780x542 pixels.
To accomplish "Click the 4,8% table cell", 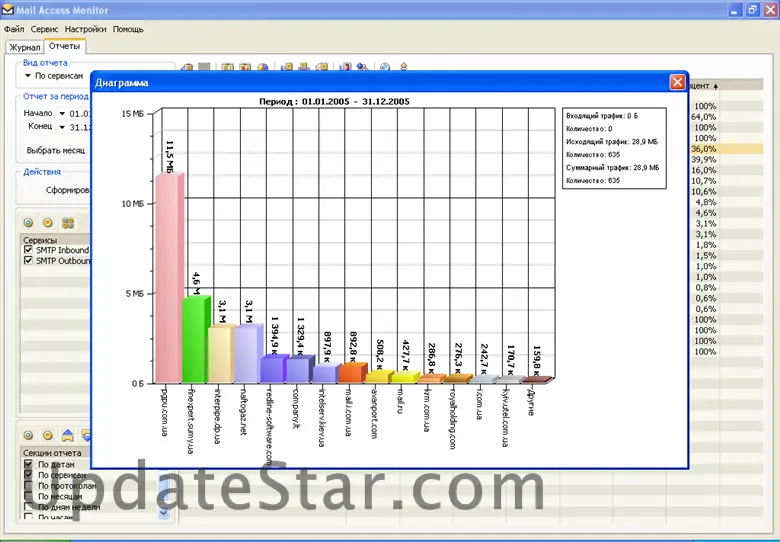I will 705,202.
